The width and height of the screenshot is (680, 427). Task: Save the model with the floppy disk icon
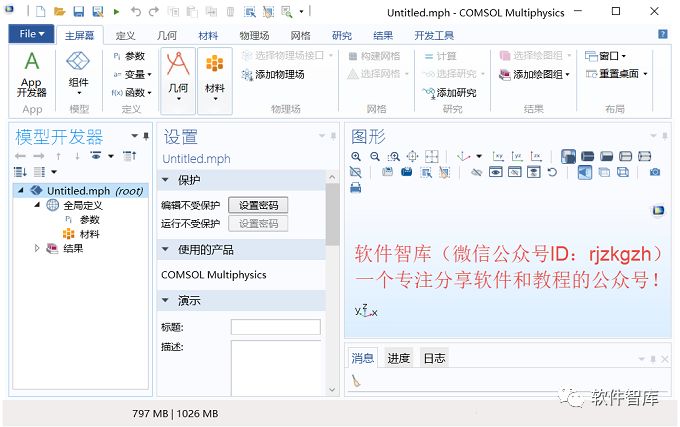click(x=78, y=12)
